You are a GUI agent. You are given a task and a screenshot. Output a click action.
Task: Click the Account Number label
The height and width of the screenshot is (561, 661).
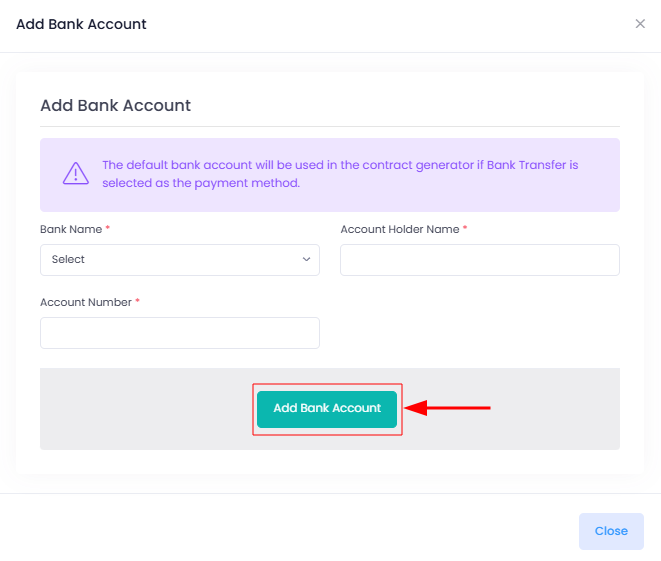click(86, 302)
